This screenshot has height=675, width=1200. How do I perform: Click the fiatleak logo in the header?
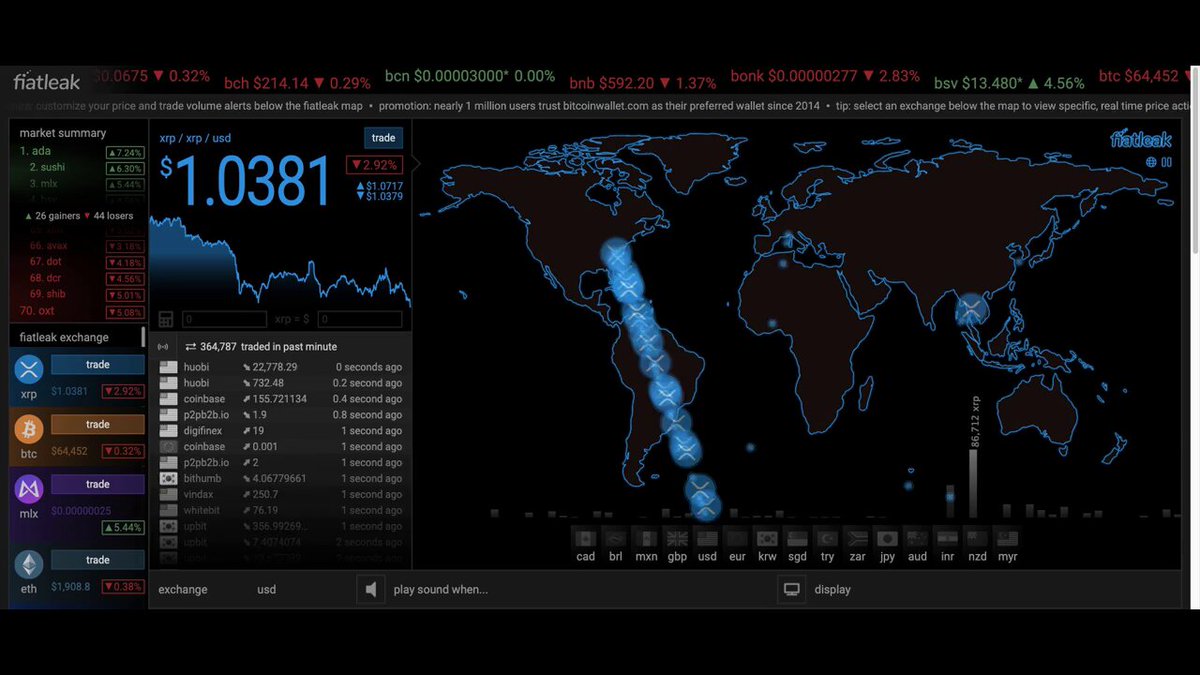click(47, 82)
